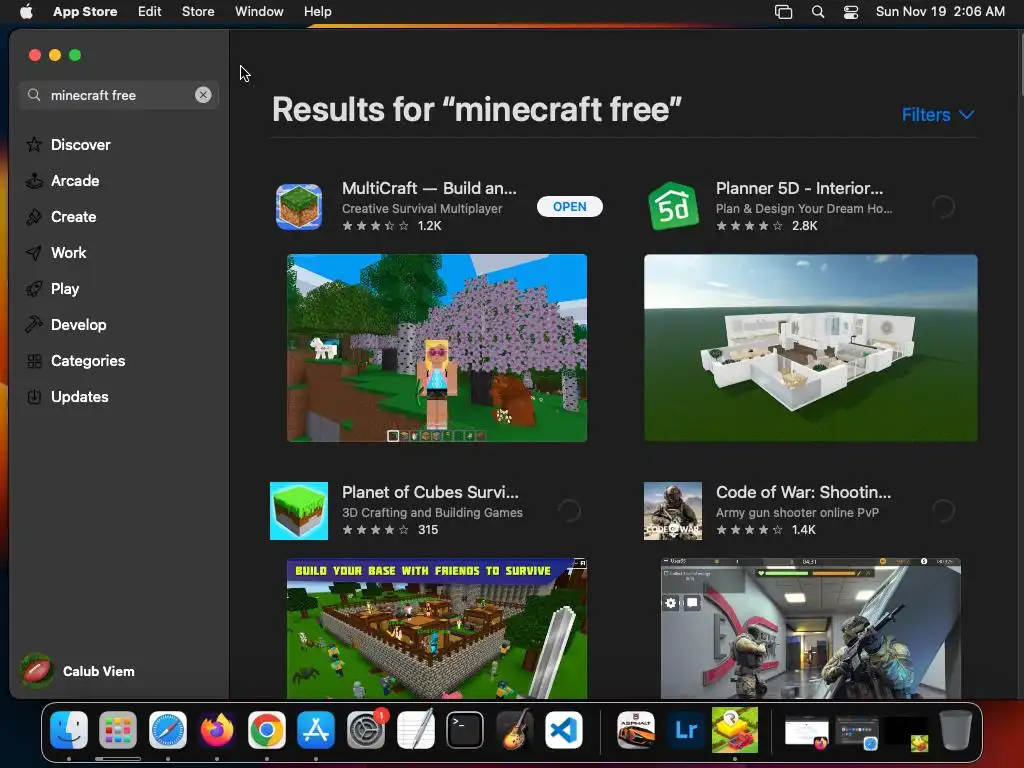The image size is (1024, 768).
Task: Open Planner 5D - Interior... title
Action: click(x=799, y=188)
